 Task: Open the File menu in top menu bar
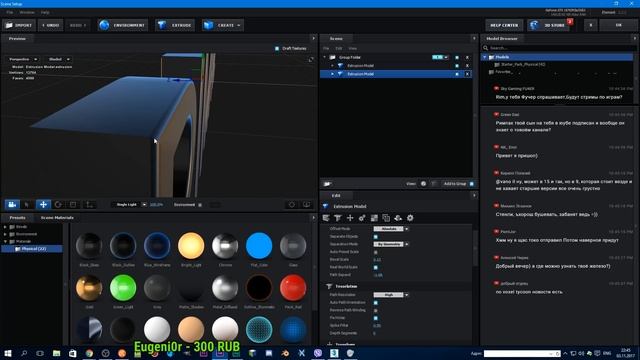tap(10, 13)
